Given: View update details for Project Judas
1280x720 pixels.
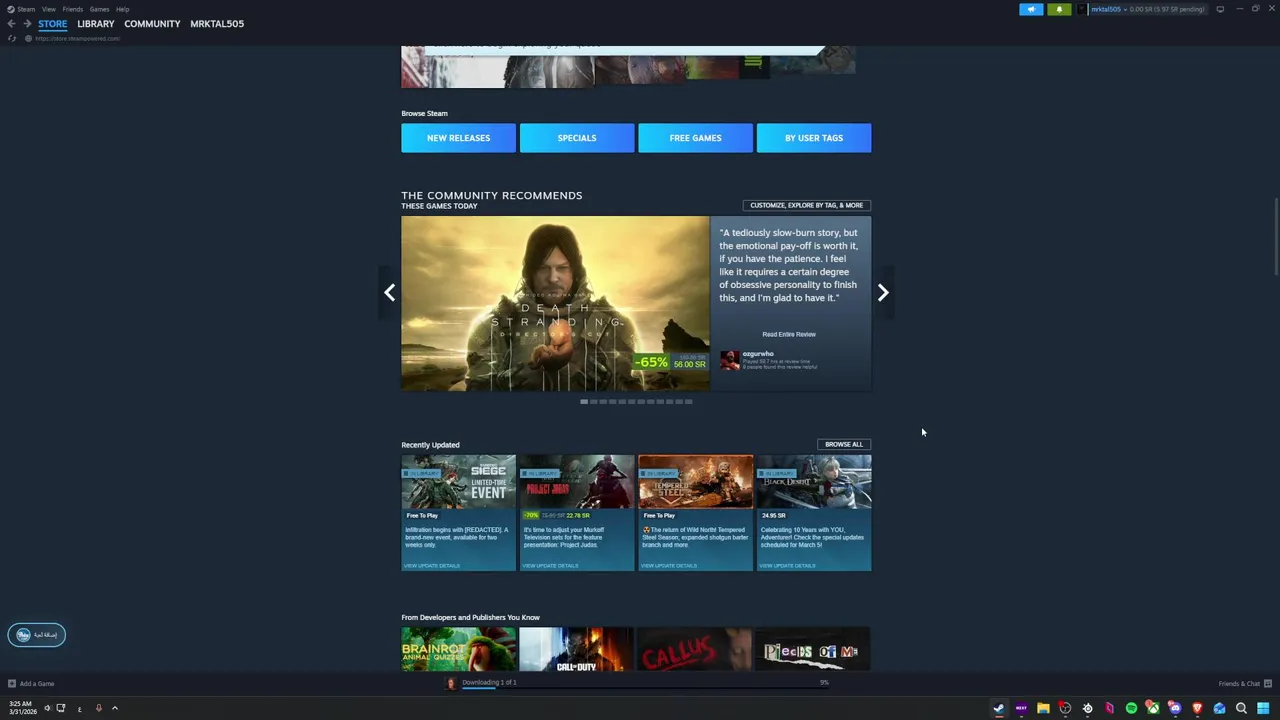Looking at the screenshot, I should [551, 566].
